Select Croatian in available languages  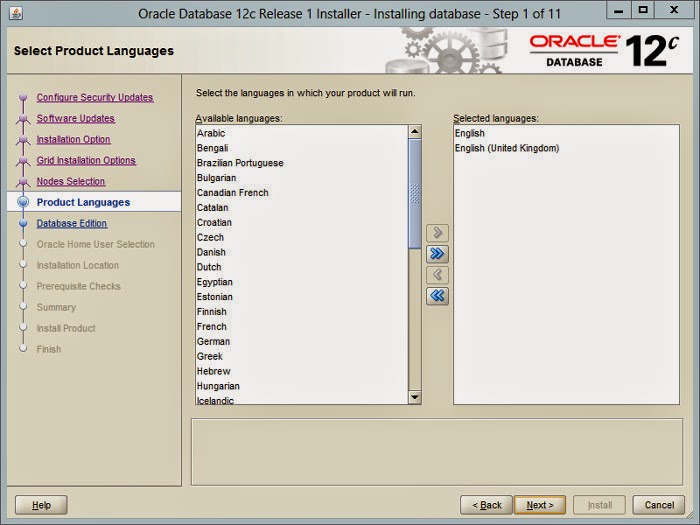click(x=302, y=222)
